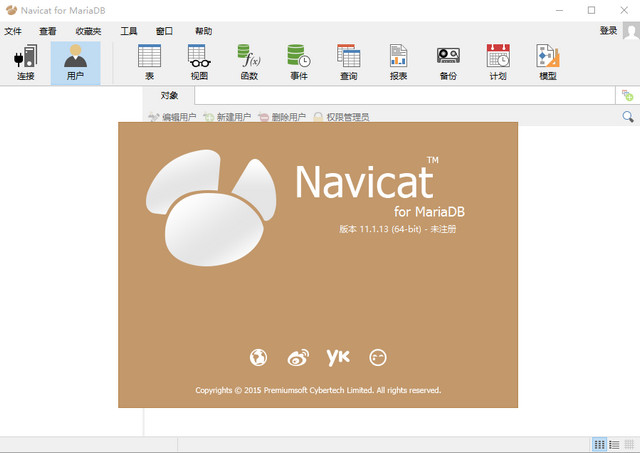The height and width of the screenshot is (453, 640).
Task: Click the user avatar icon beside 登录
Action: point(631,31)
